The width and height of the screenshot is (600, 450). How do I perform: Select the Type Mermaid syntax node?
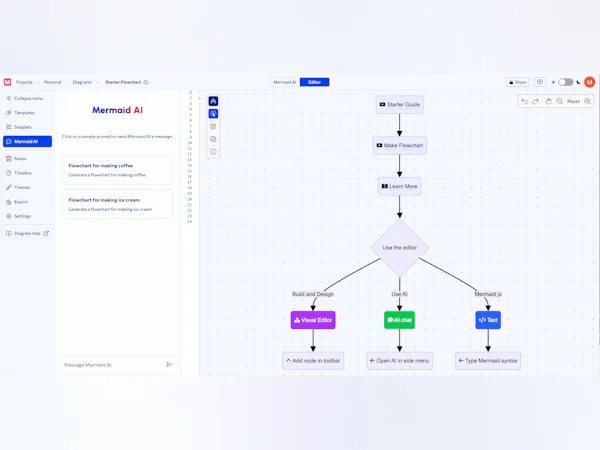pos(488,361)
